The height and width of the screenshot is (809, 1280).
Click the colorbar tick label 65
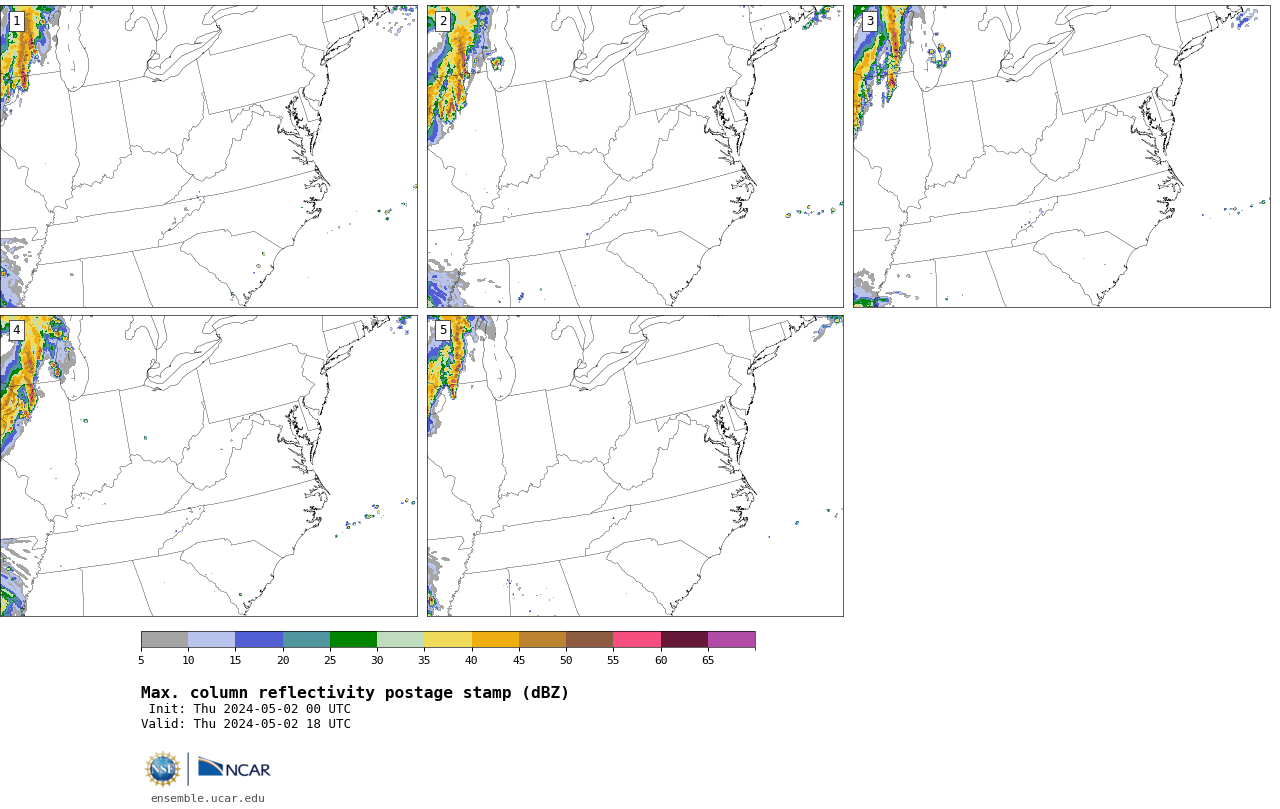click(708, 660)
